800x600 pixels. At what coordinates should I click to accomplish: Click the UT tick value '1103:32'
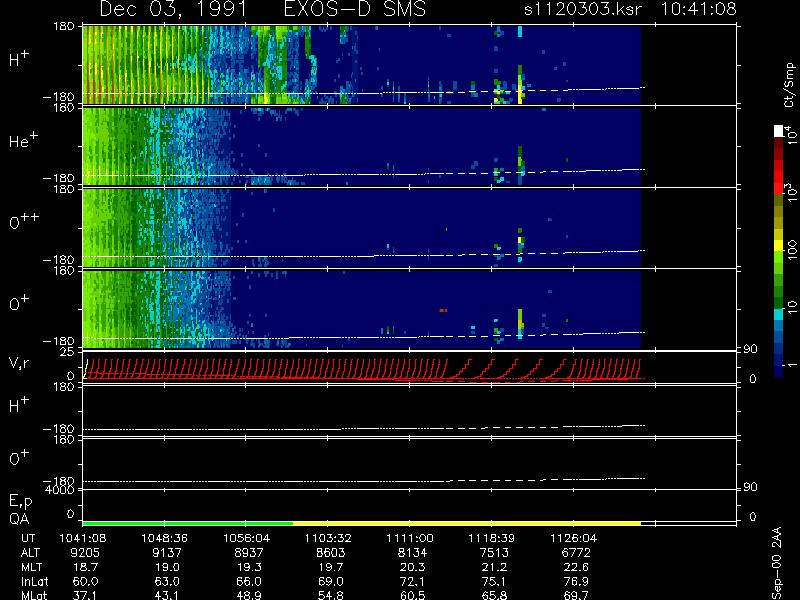tap(328, 538)
